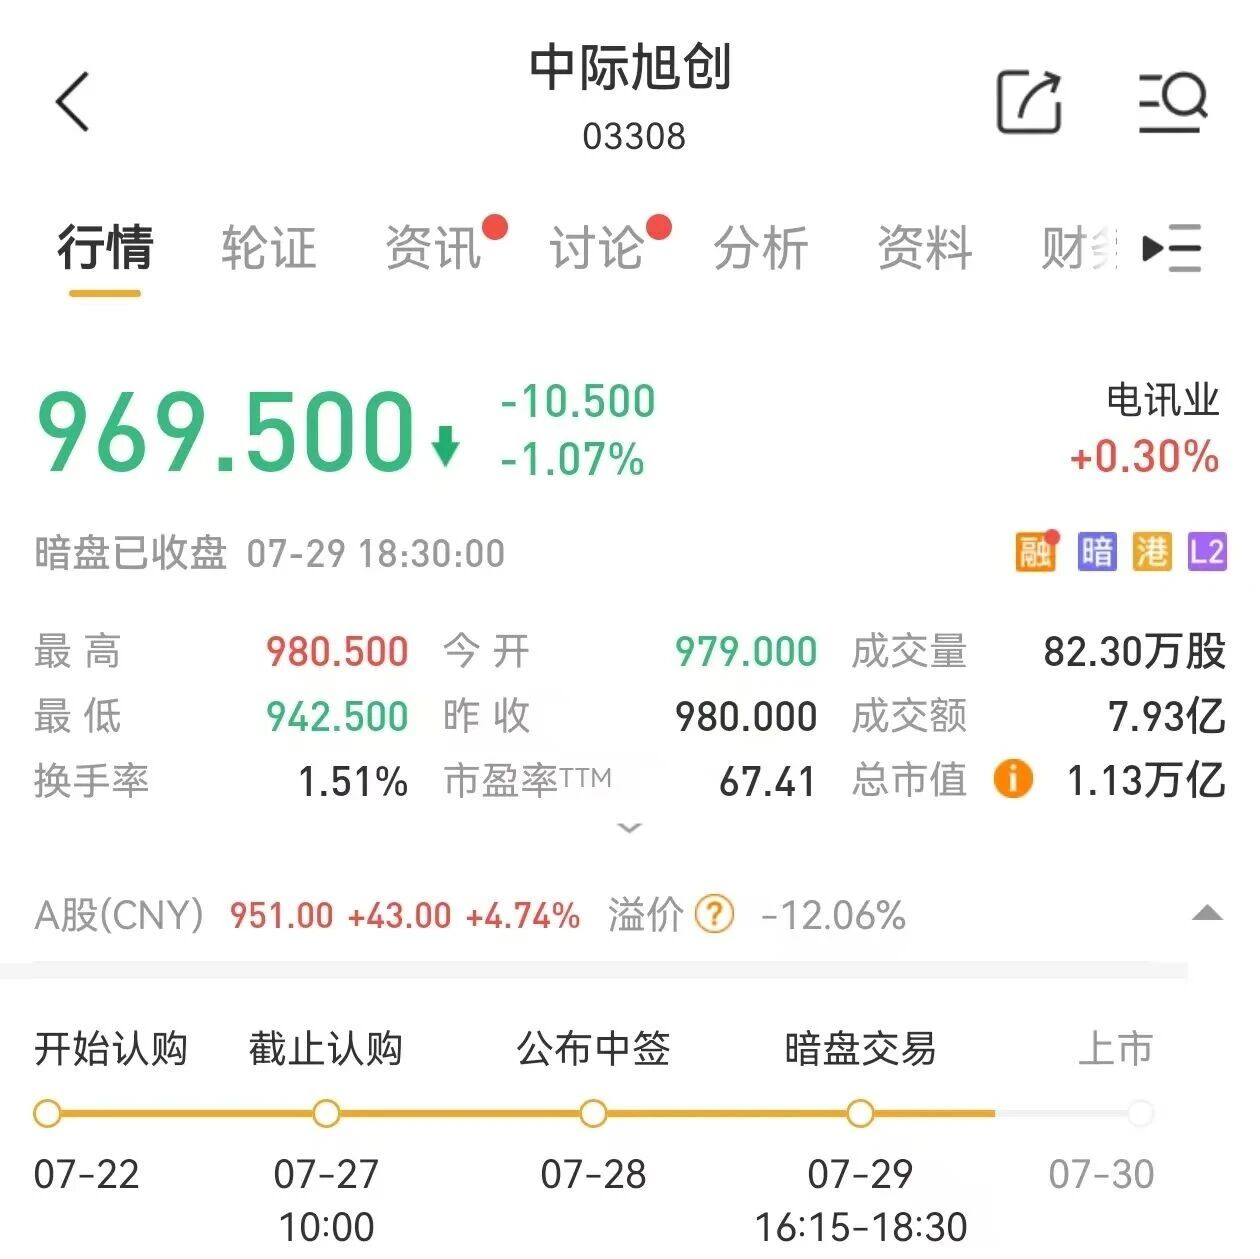Open the stock search list icon
Image resolution: width=1260 pixels, height=1259 pixels.
coord(1173,102)
